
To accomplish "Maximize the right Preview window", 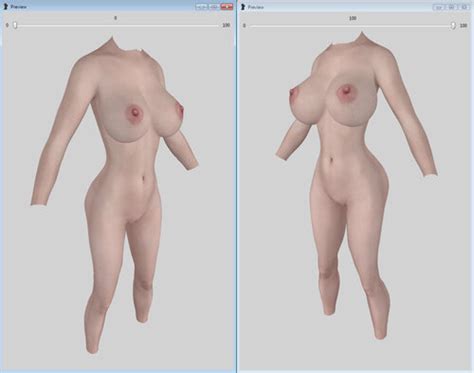I will (452, 7).
